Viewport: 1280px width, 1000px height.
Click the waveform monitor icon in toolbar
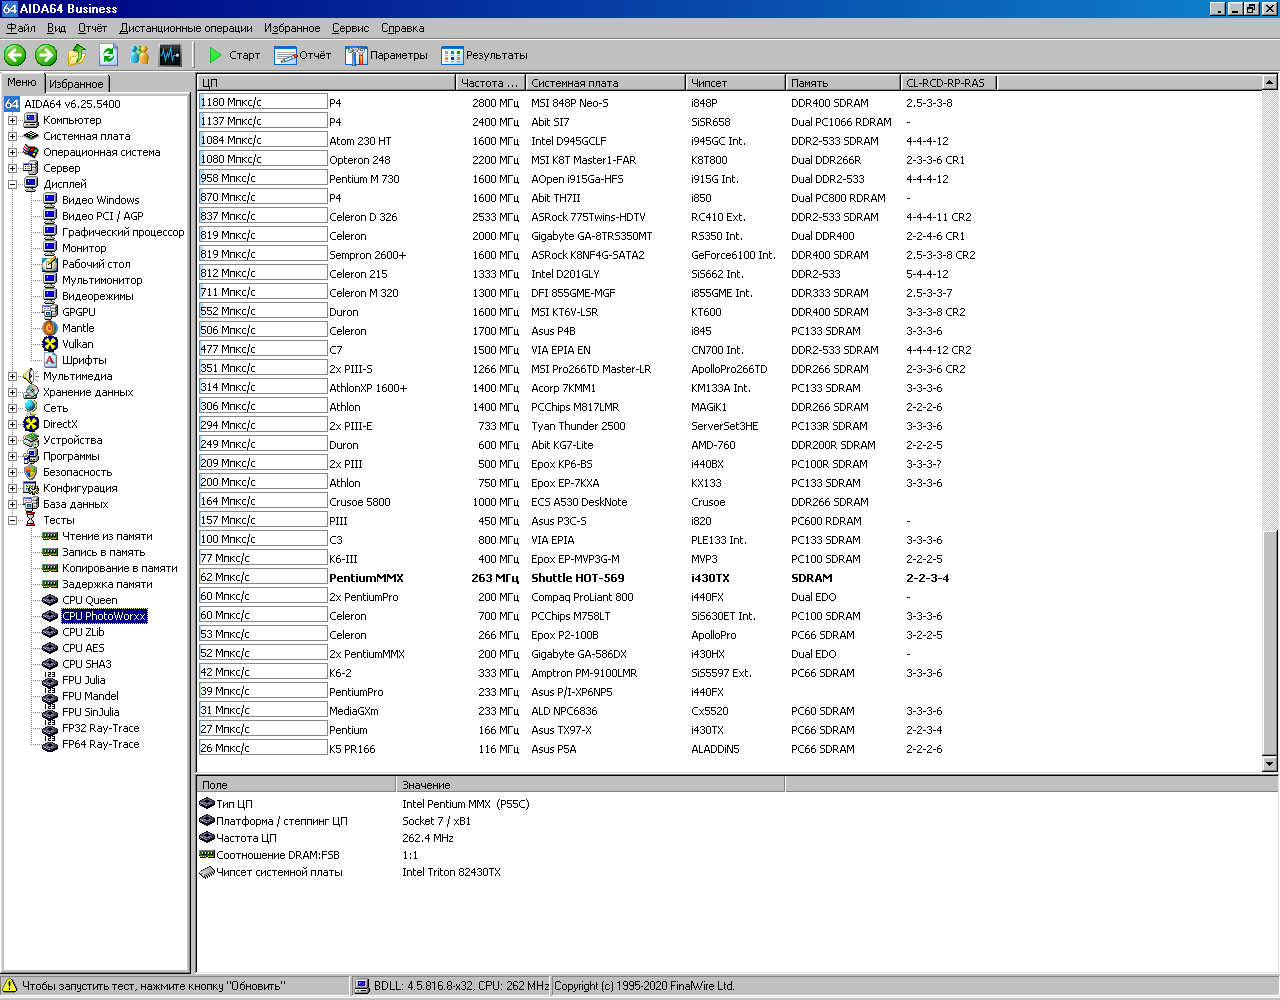point(170,55)
